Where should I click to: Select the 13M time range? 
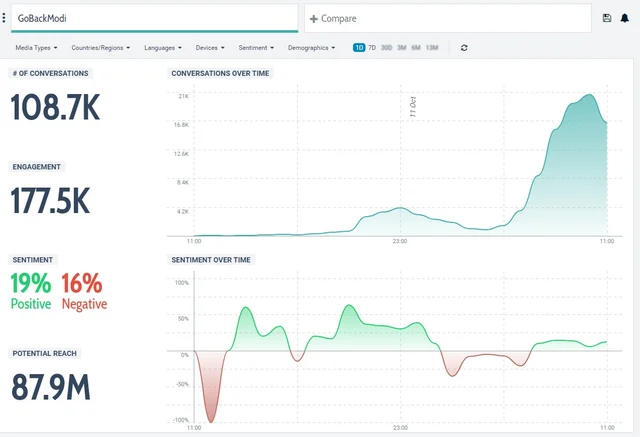click(432, 48)
